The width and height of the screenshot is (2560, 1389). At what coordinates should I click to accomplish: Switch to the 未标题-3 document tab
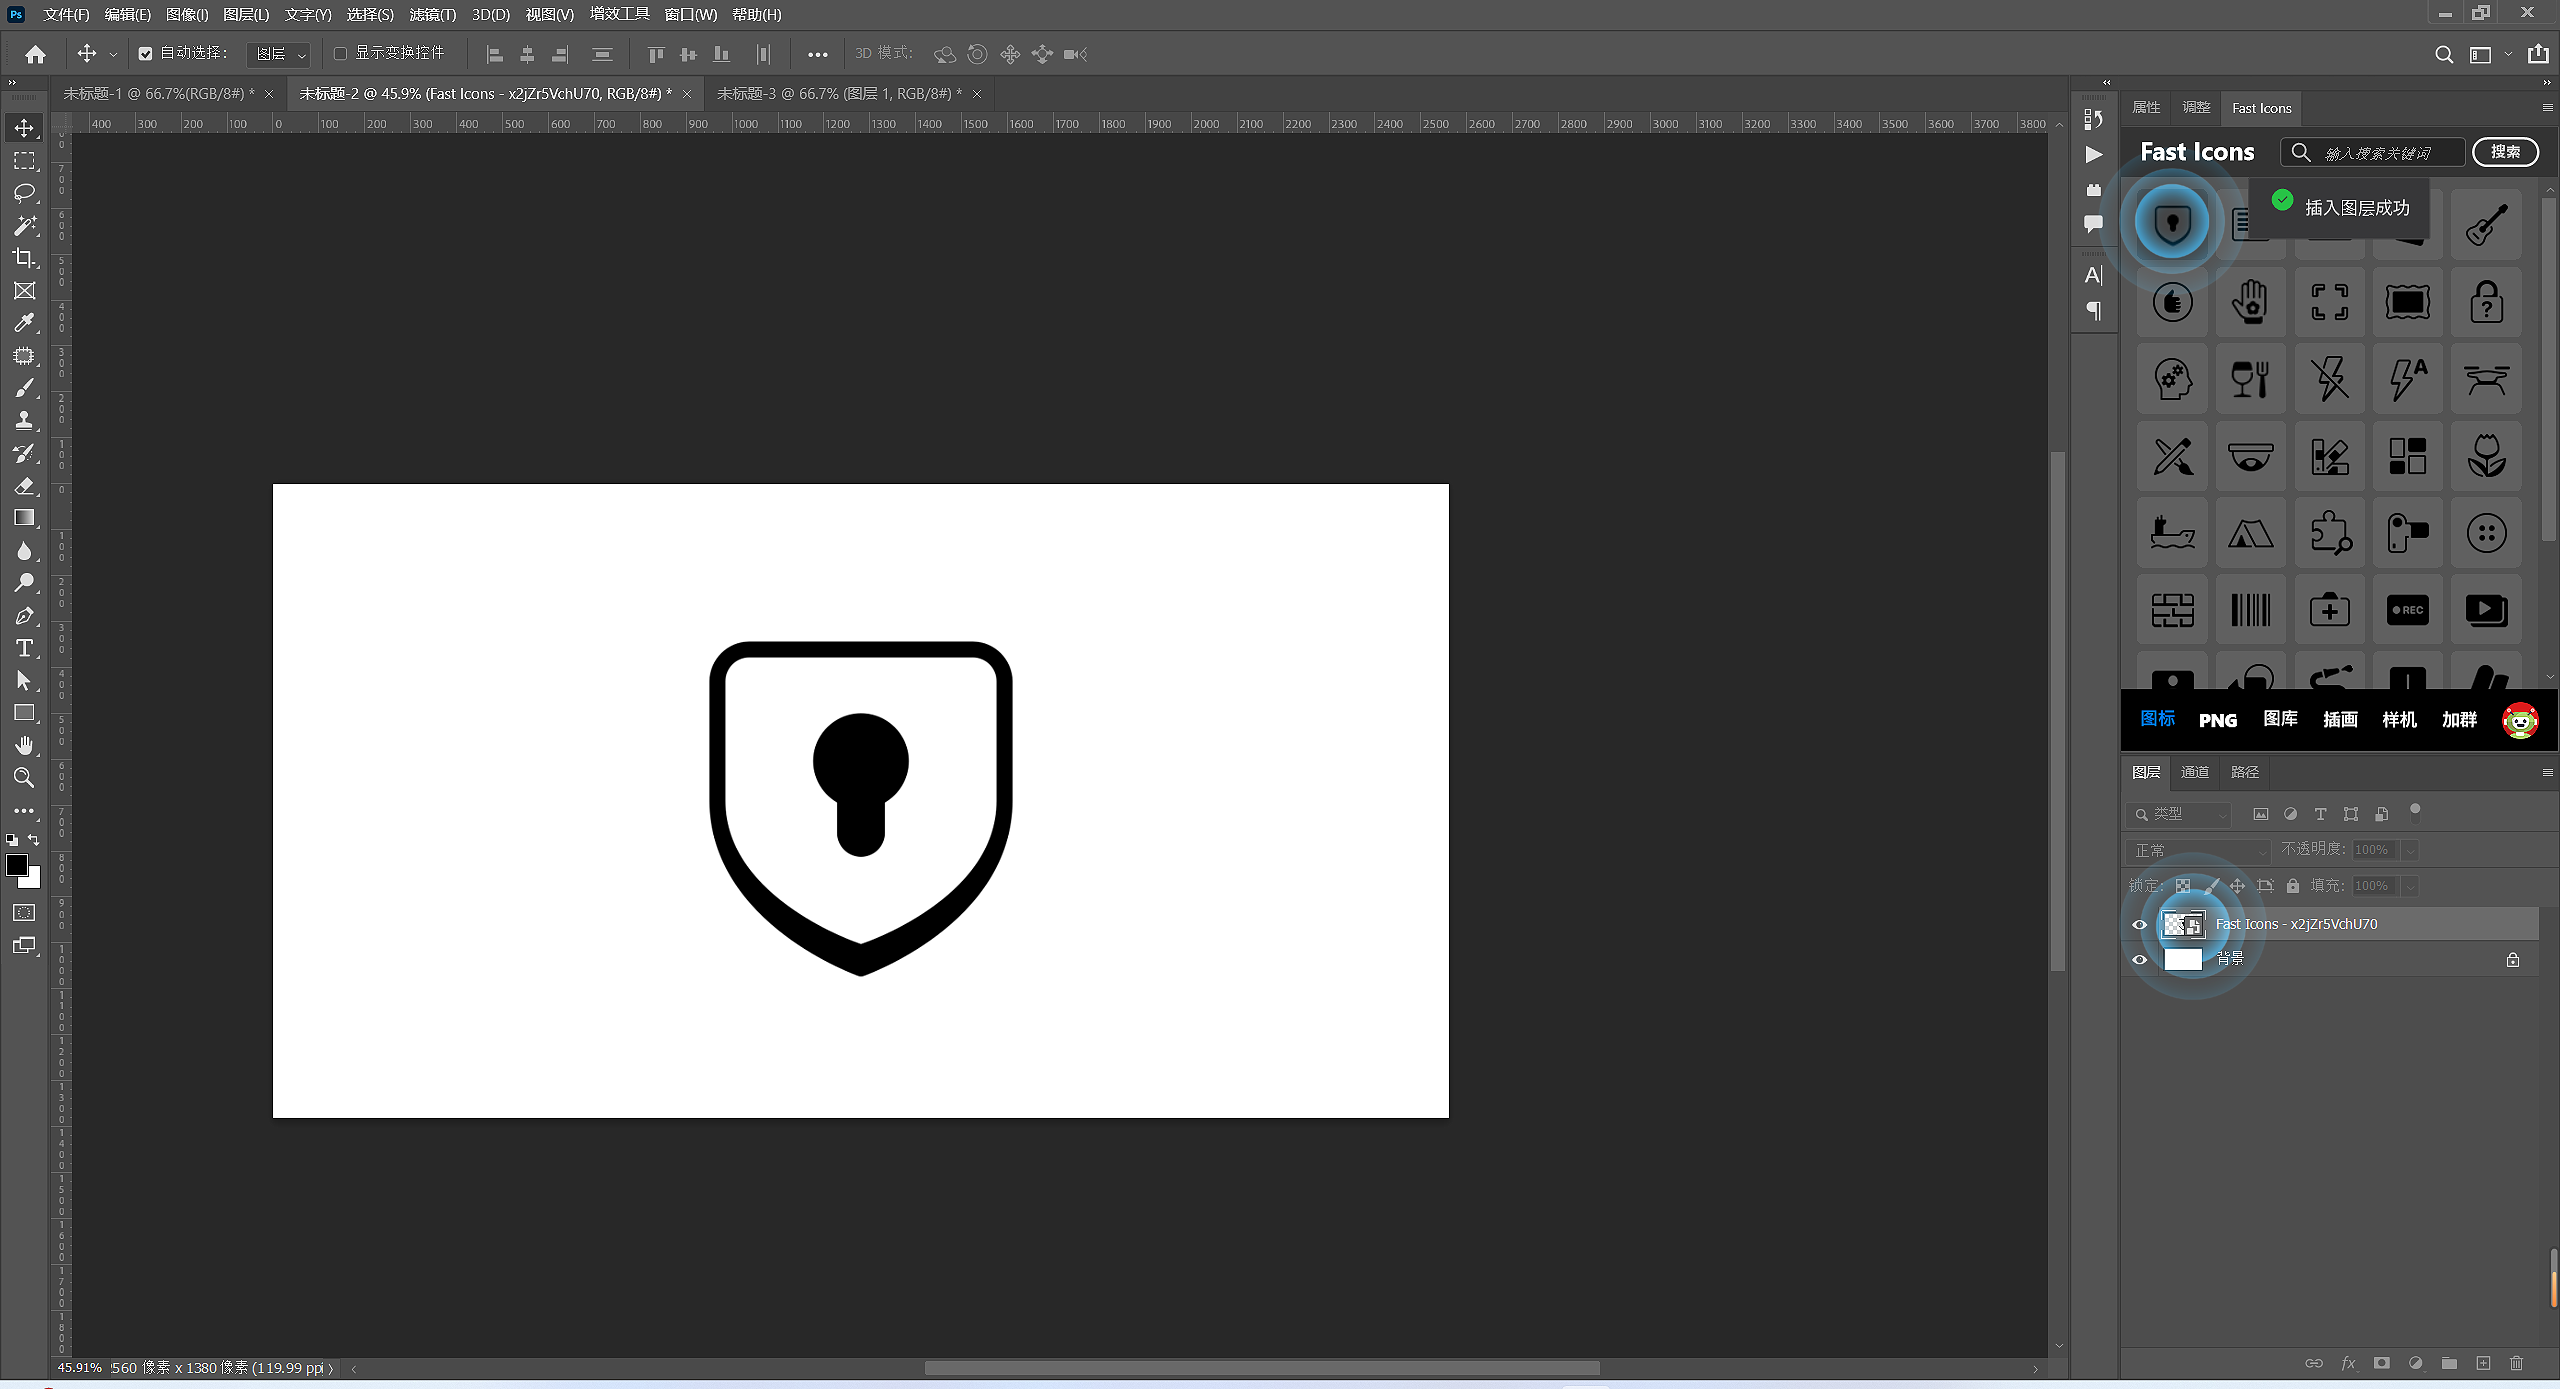pyautogui.click(x=839, y=94)
